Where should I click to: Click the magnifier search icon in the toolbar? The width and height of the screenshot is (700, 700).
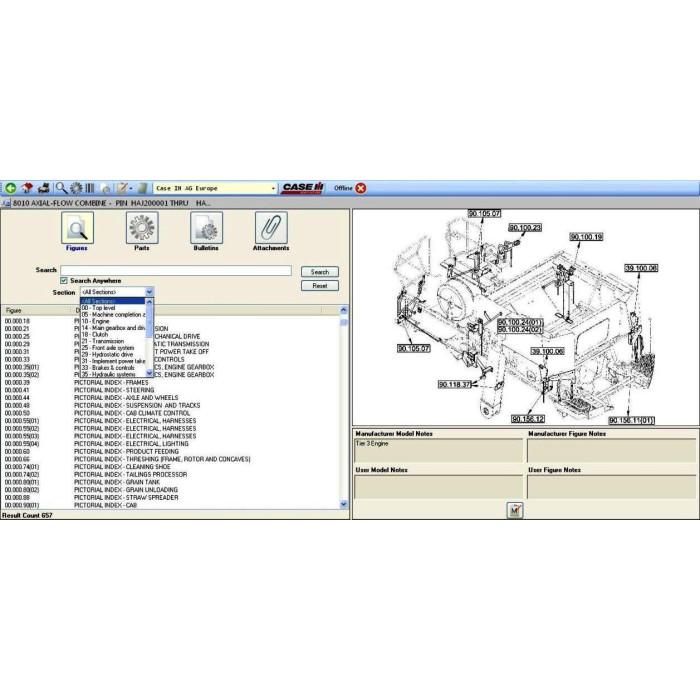(62, 188)
